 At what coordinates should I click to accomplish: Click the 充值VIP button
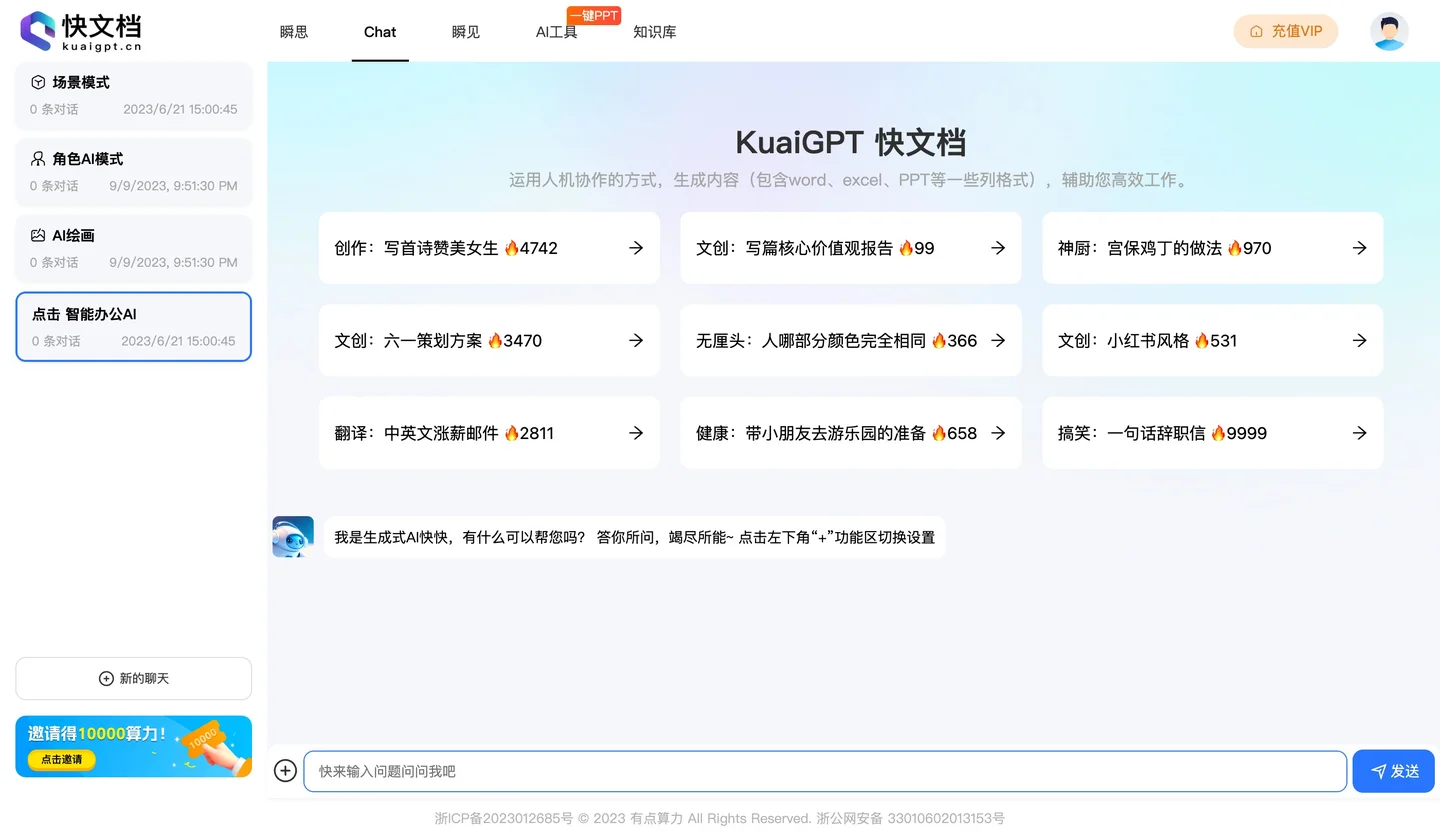pyautogui.click(x=1286, y=31)
